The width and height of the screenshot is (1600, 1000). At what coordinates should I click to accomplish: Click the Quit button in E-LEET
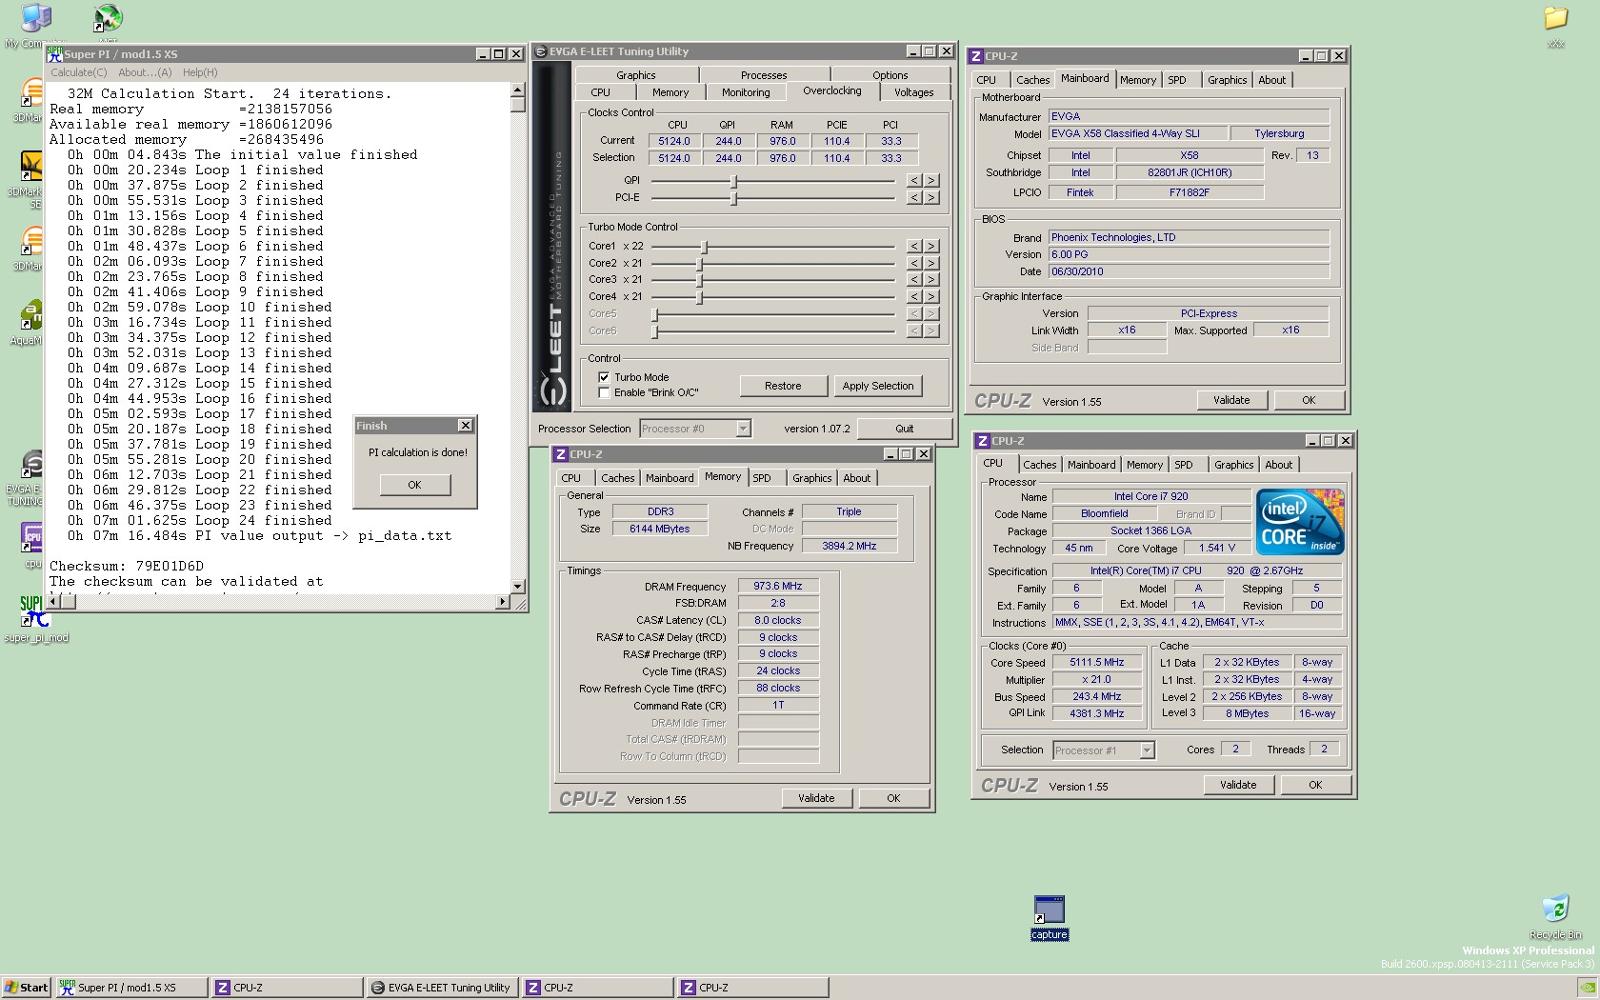[904, 428]
